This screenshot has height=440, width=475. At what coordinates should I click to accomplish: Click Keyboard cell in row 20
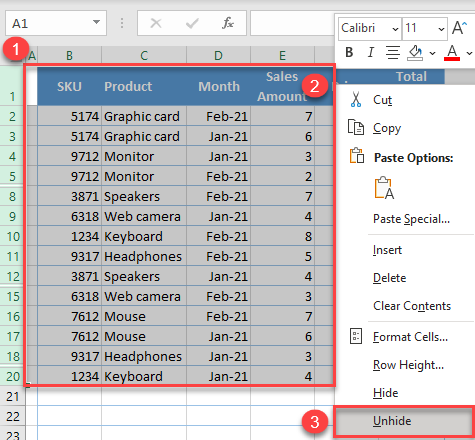(x=144, y=376)
